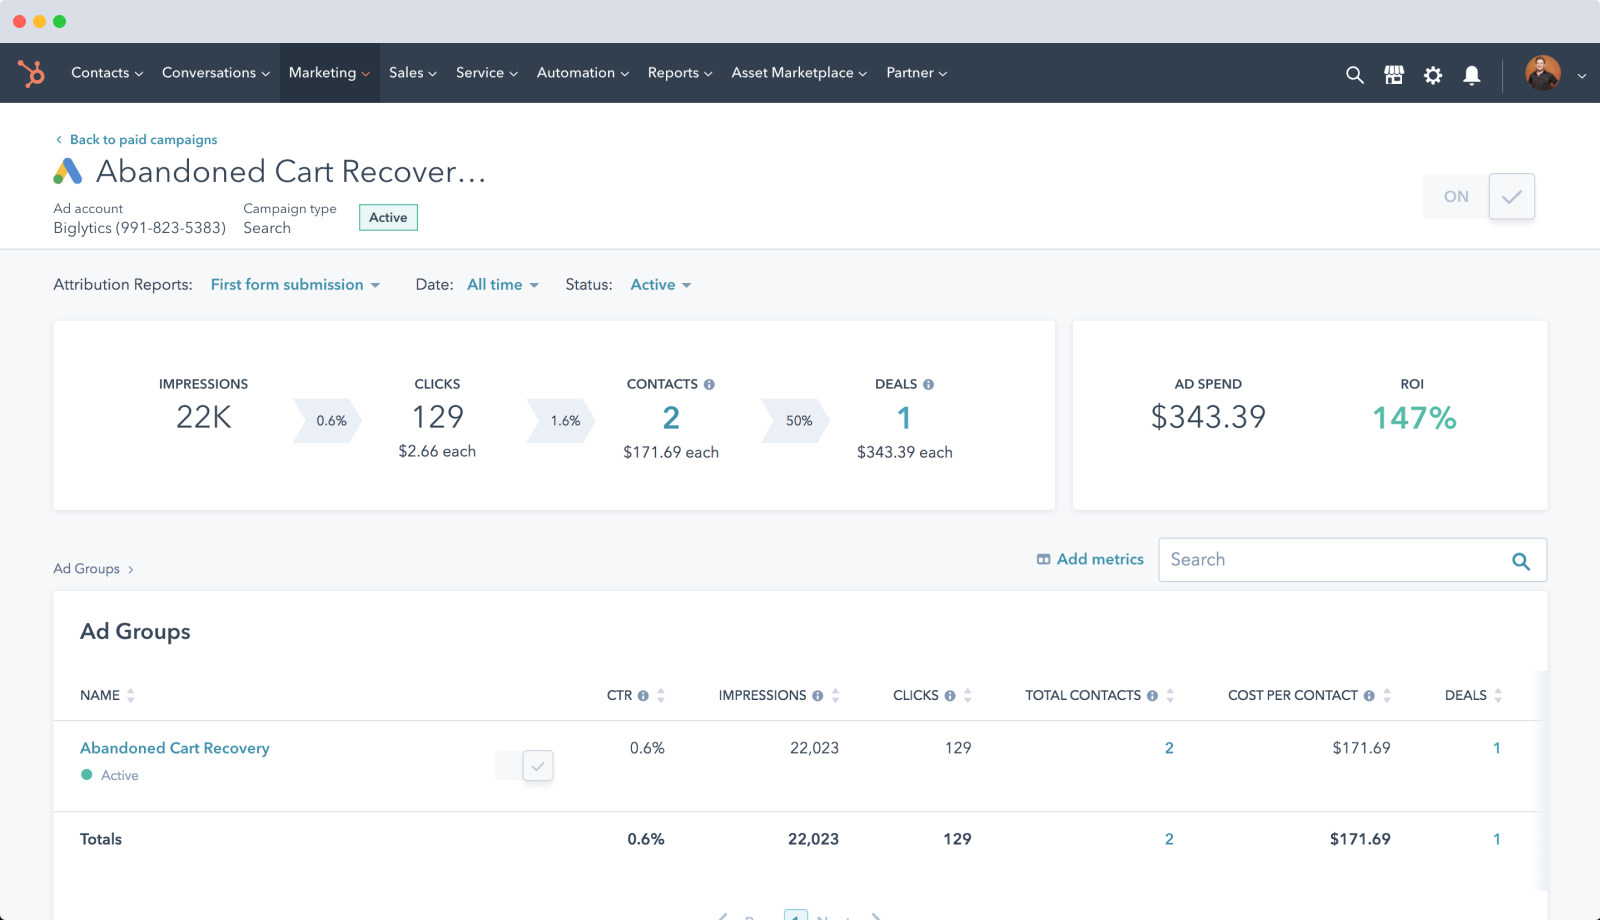1600x920 pixels.
Task: Open Partner menu
Action: point(917,73)
